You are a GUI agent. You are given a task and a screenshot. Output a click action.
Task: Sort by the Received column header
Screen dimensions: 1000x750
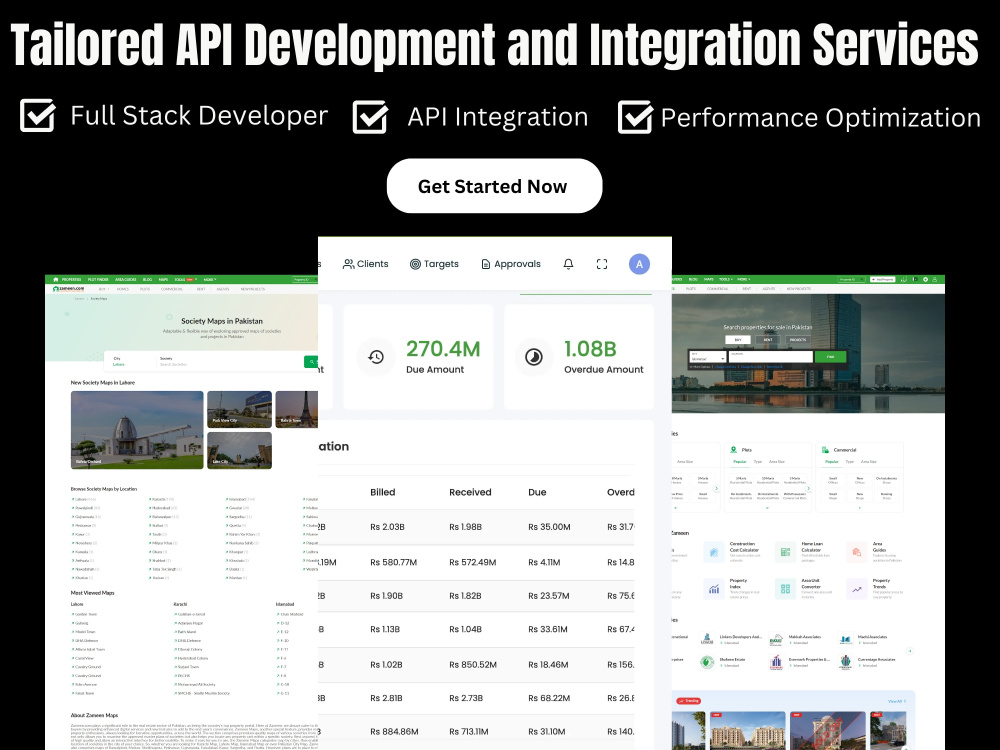point(470,492)
